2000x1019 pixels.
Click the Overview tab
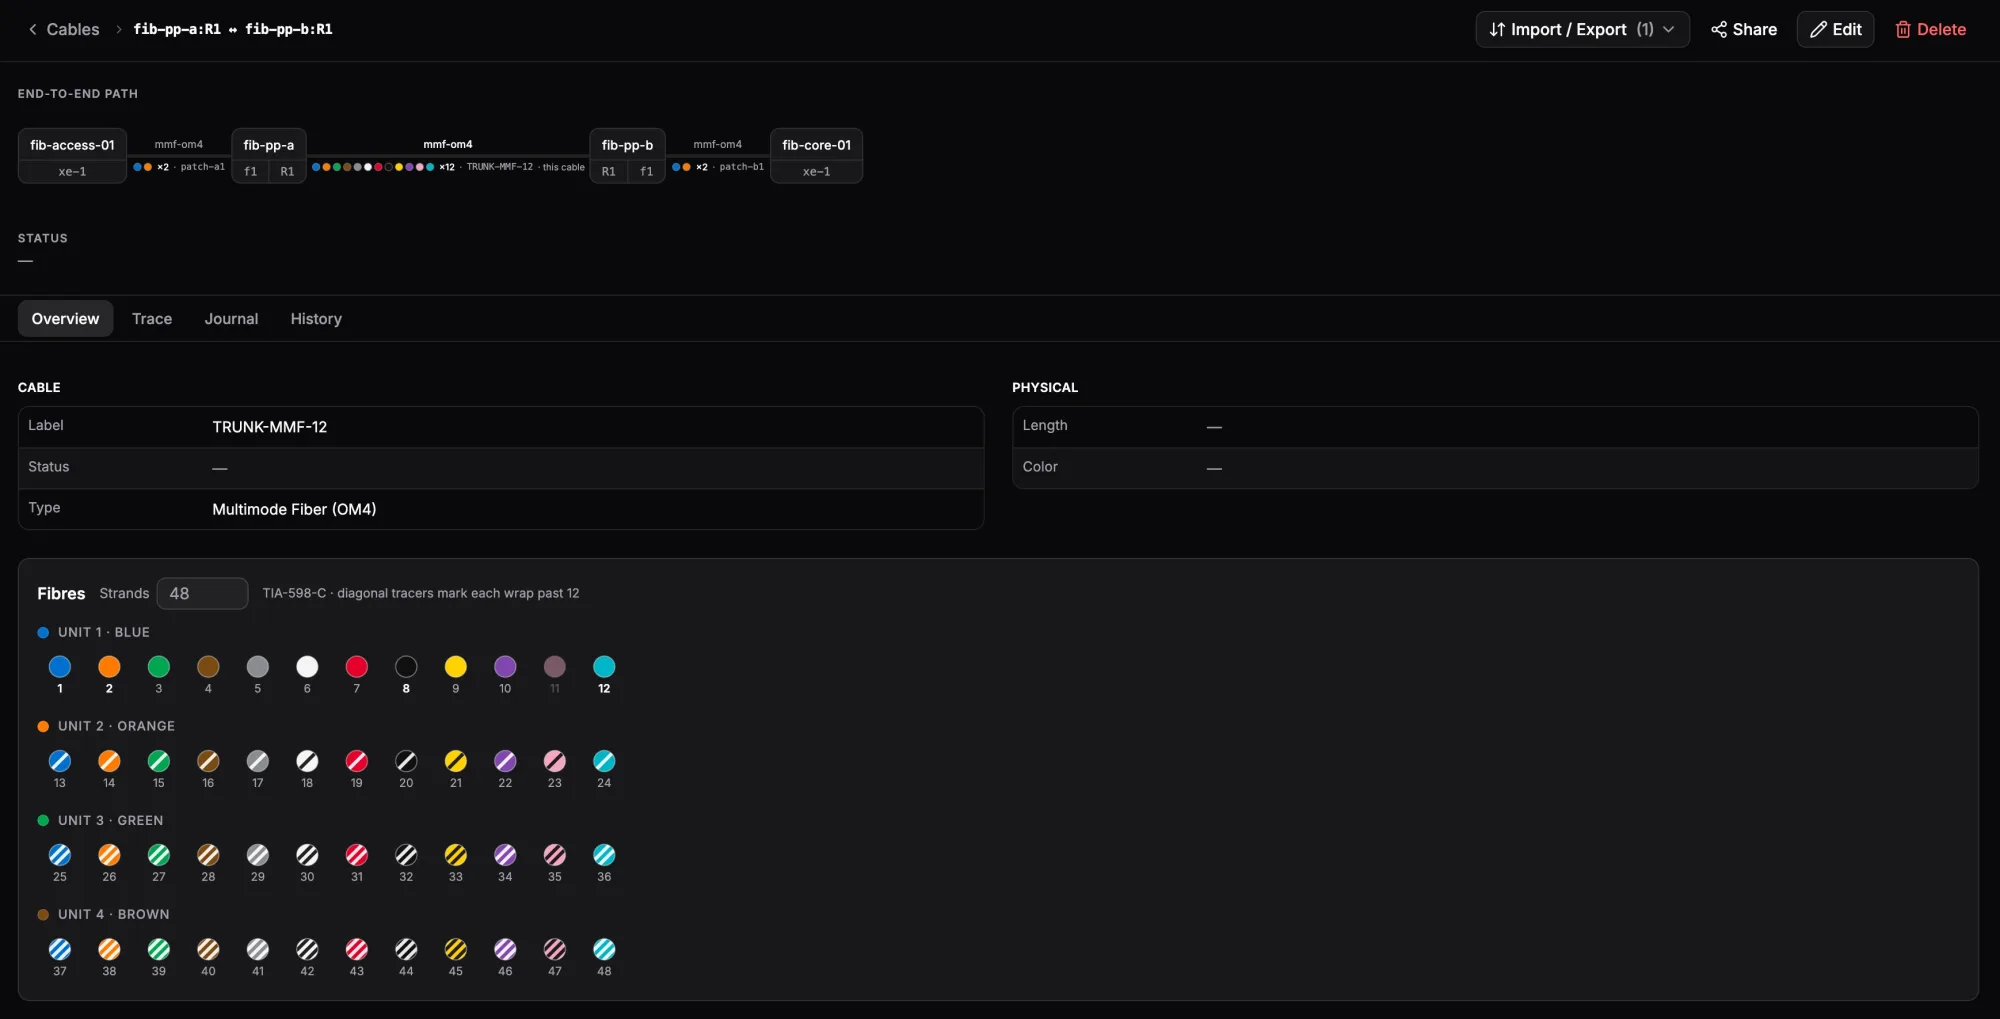coord(65,319)
